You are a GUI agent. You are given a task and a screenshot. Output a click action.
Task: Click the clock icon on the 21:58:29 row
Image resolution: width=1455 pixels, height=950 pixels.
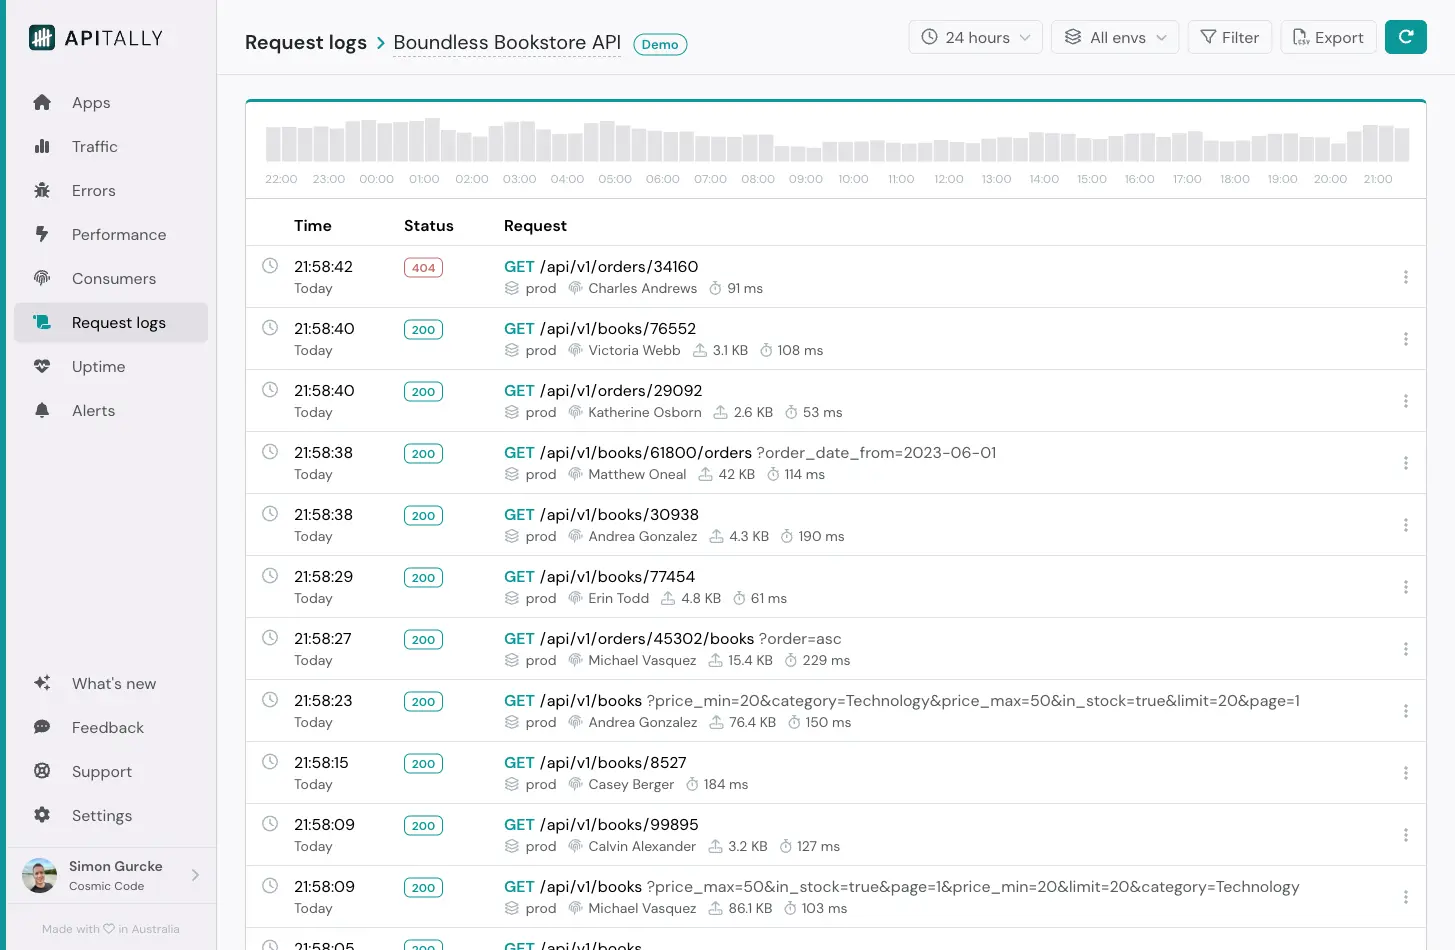tap(270, 576)
